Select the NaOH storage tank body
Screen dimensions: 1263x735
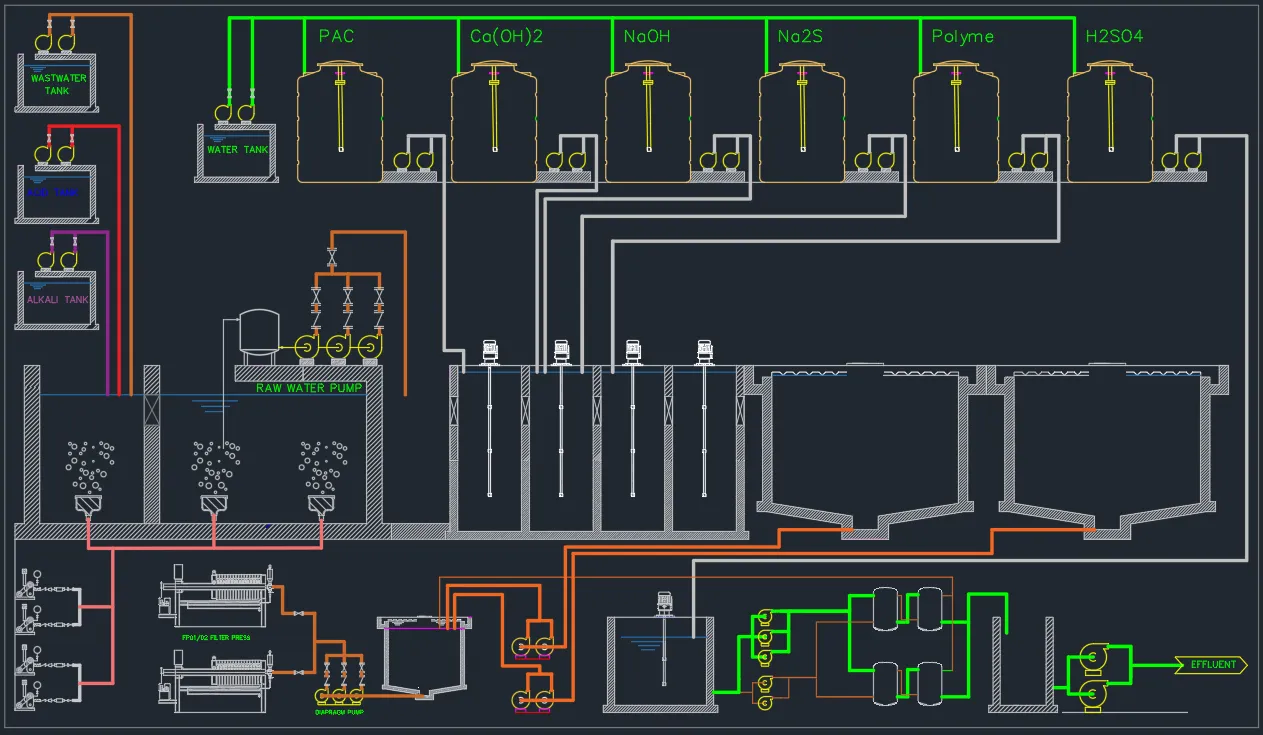click(x=648, y=122)
